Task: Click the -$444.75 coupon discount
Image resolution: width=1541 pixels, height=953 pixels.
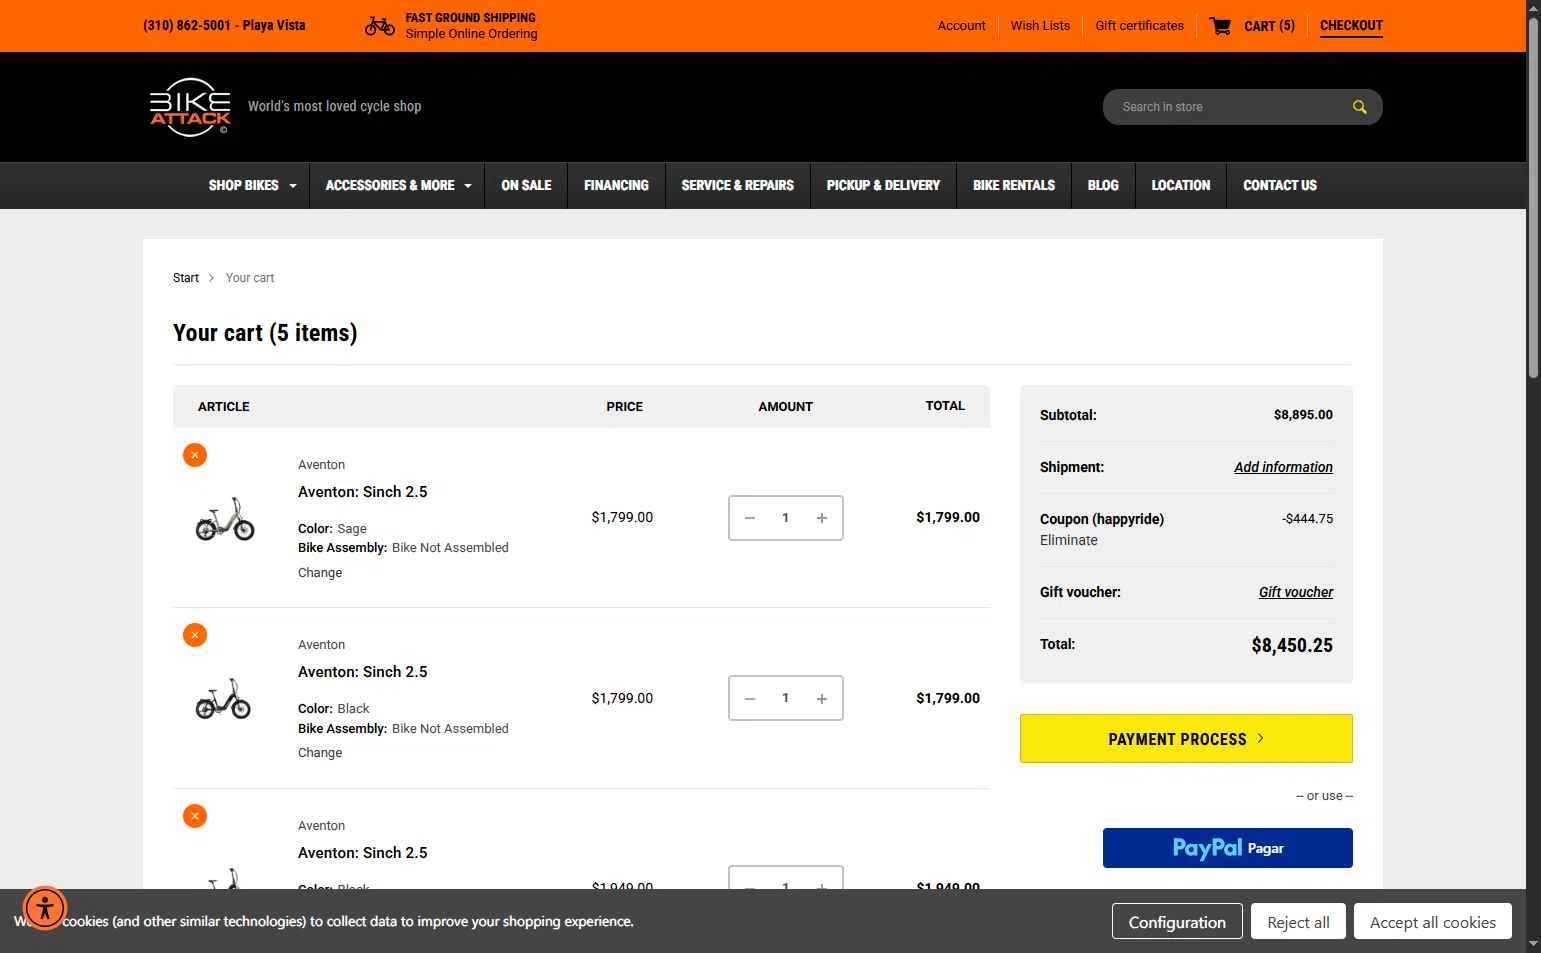Action: click(1307, 519)
